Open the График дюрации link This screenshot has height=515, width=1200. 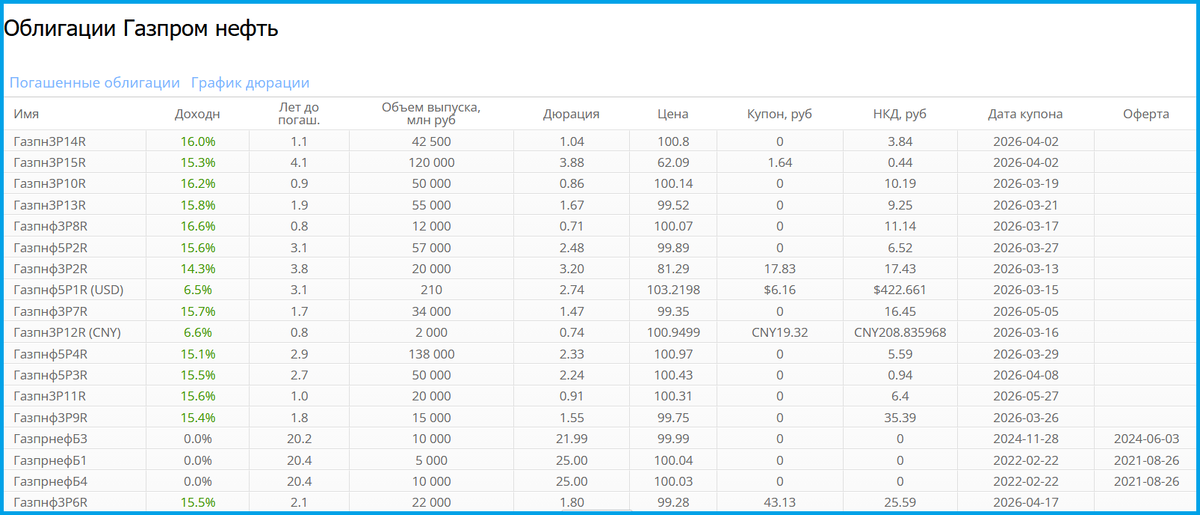(x=250, y=83)
